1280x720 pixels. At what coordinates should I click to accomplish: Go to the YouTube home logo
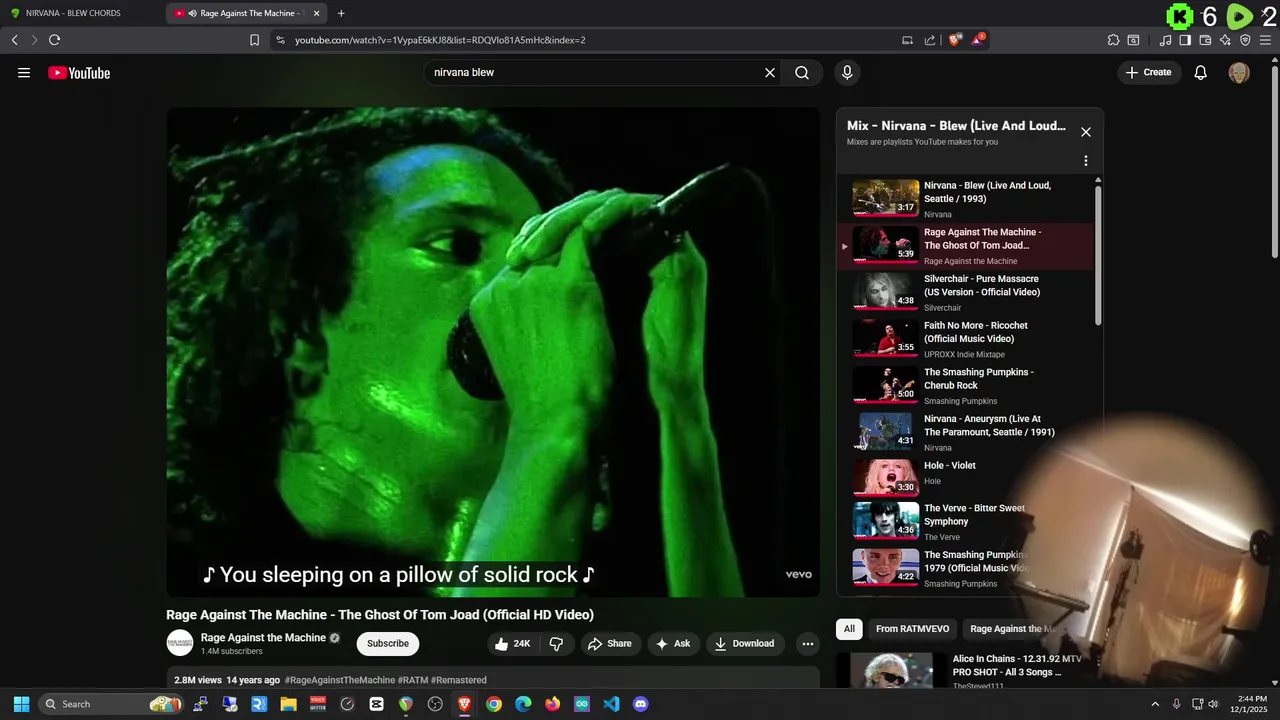(x=79, y=73)
